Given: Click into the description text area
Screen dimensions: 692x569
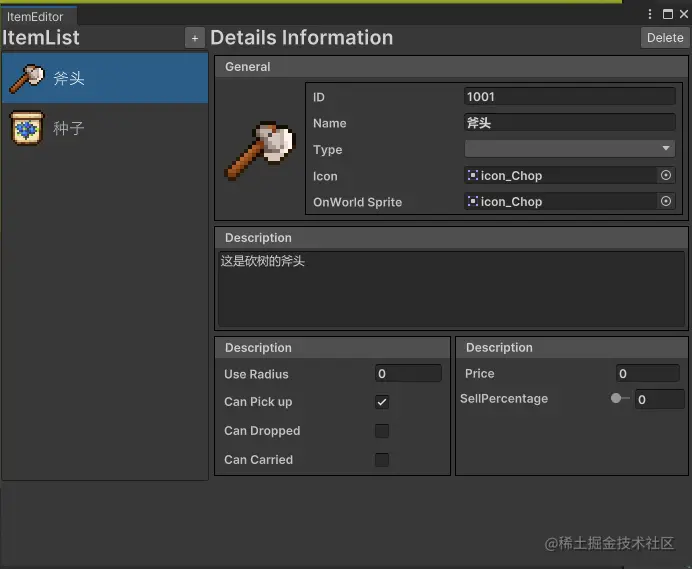Looking at the screenshot, I should click(x=451, y=289).
